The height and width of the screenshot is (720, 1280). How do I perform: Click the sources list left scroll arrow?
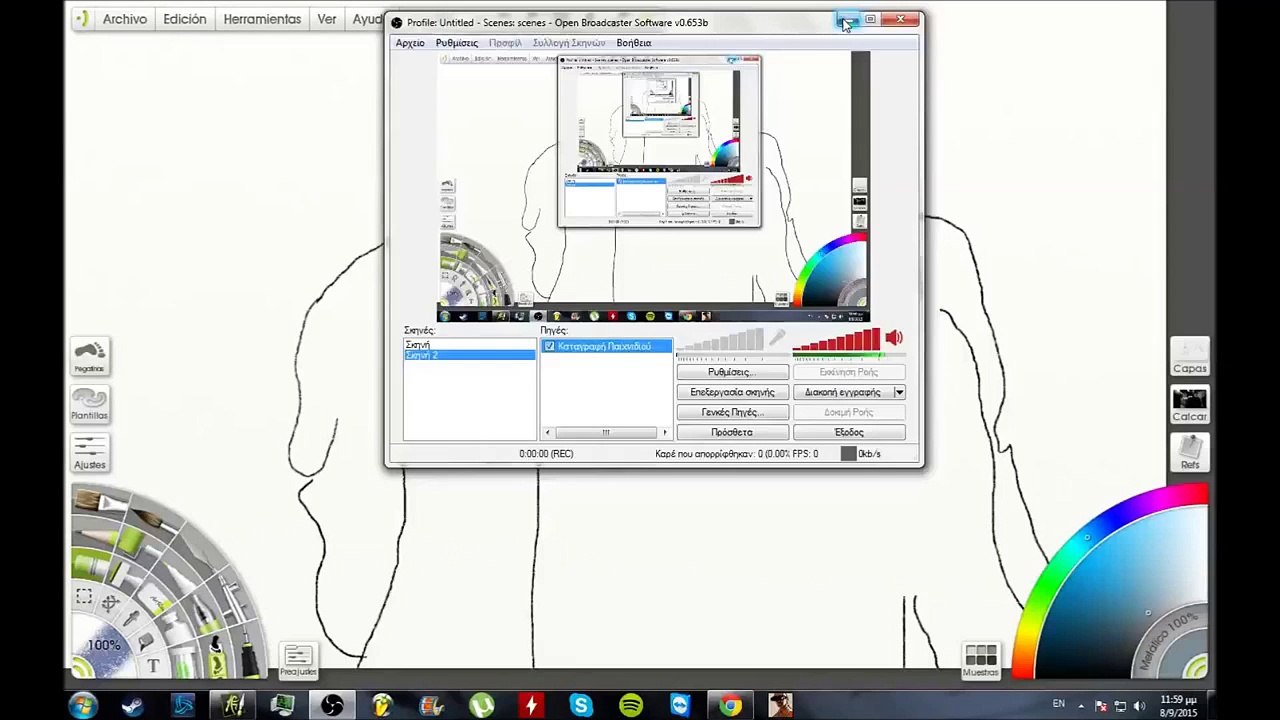tap(547, 432)
